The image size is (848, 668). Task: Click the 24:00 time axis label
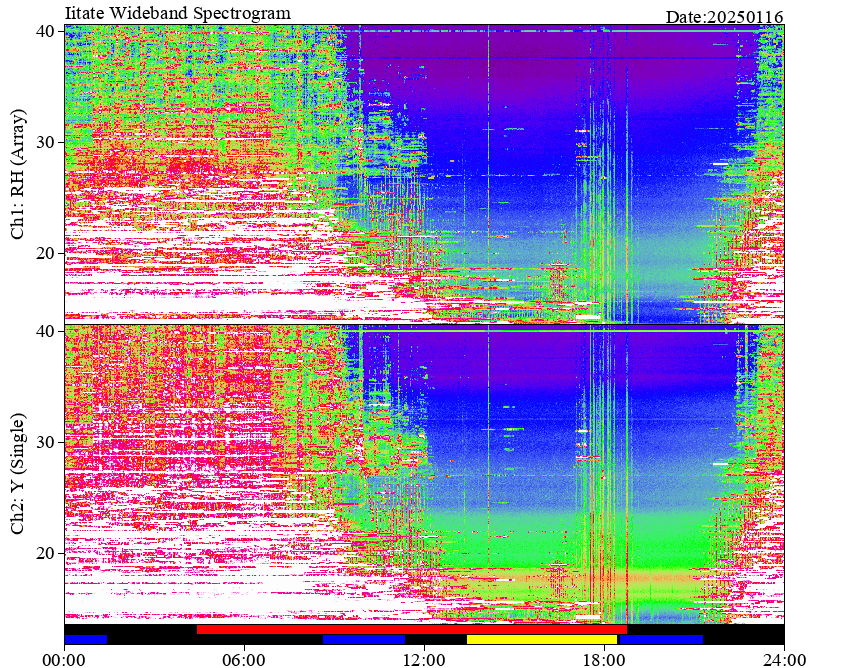(x=784, y=660)
